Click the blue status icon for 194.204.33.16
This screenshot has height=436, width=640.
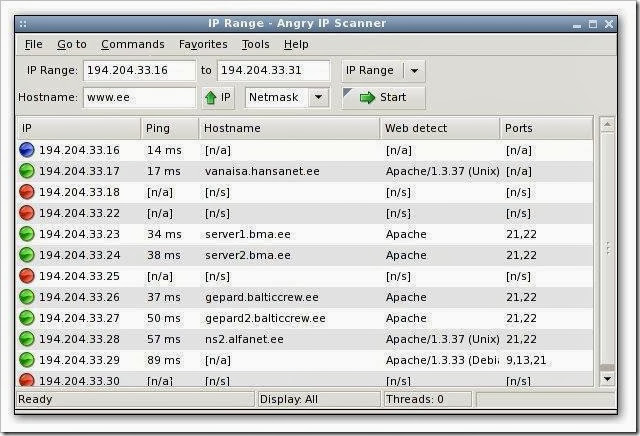pyautogui.click(x=27, y=150)
